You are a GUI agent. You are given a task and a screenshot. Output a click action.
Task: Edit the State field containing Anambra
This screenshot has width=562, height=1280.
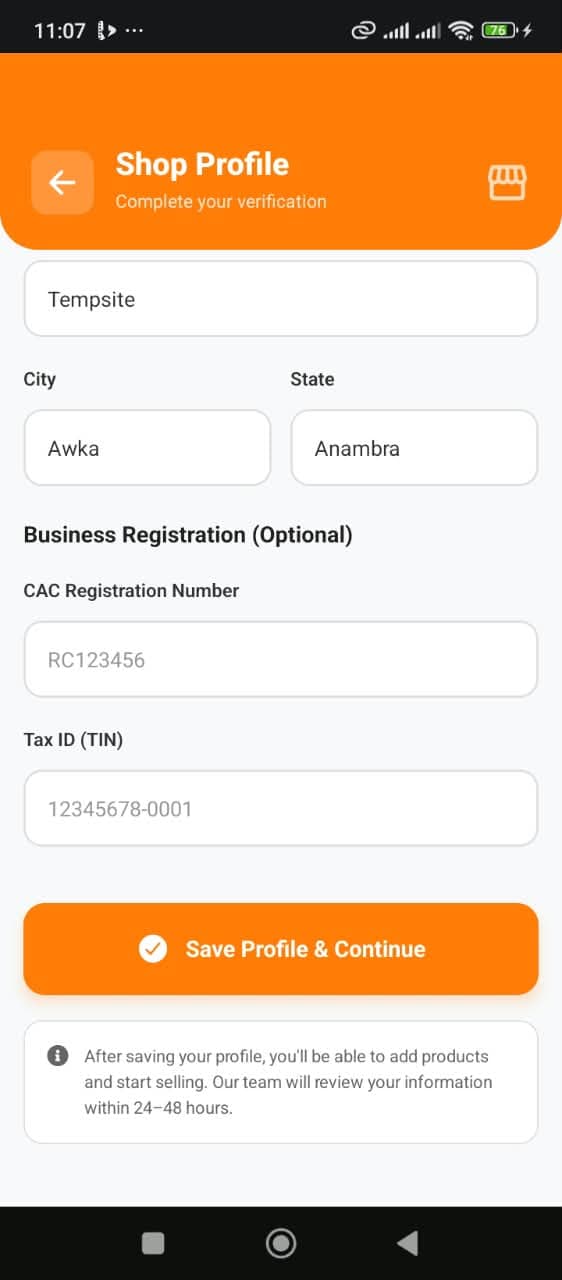tap(414, 448)
